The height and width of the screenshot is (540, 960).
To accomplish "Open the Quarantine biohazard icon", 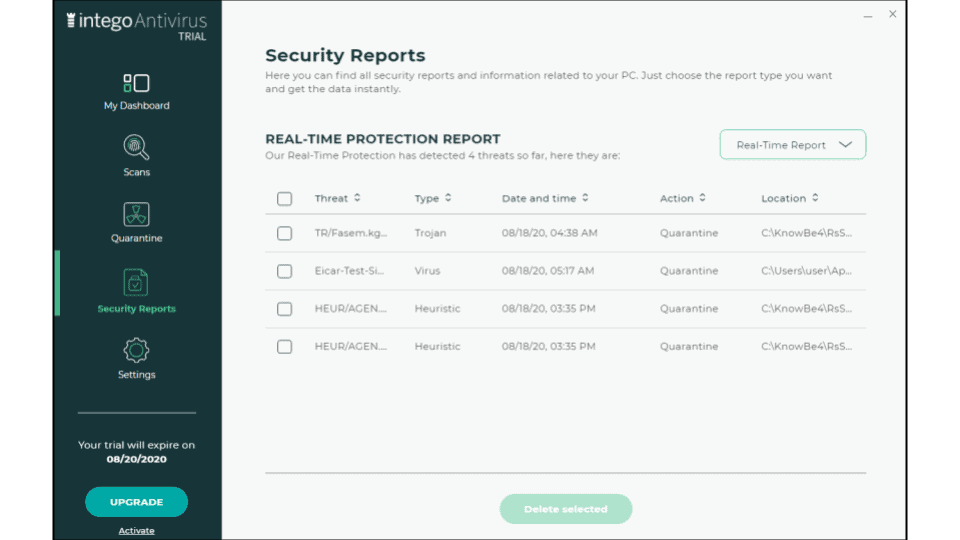I will click(136, 214).
